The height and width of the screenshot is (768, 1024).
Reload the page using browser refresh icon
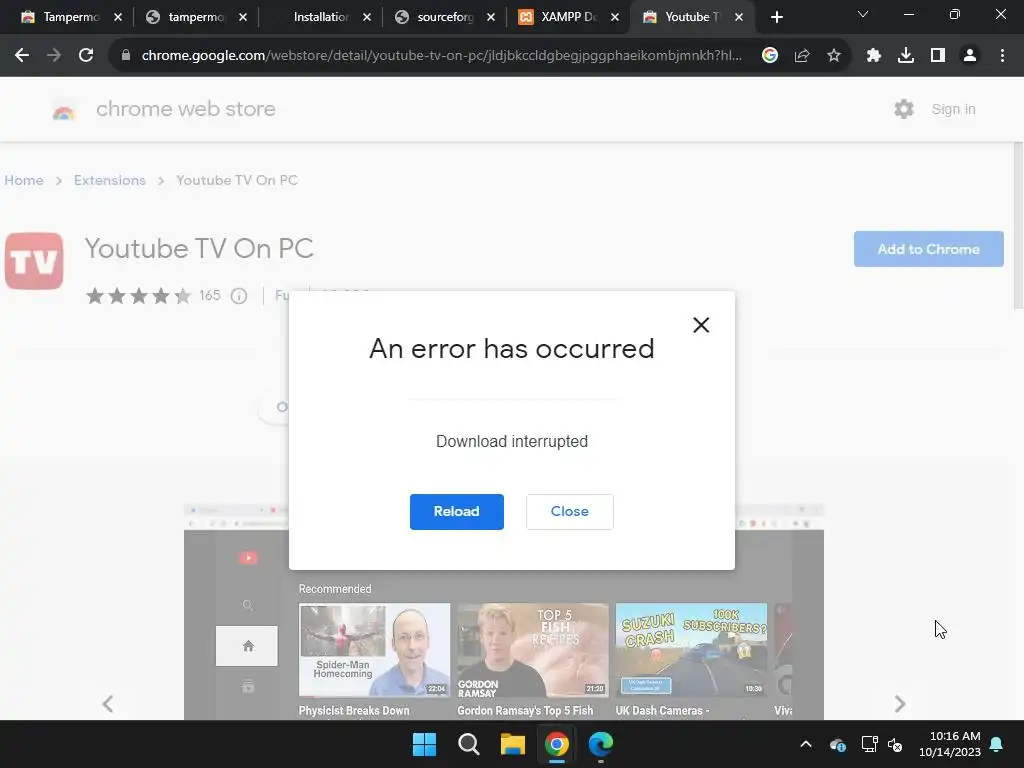click(86, 56)
